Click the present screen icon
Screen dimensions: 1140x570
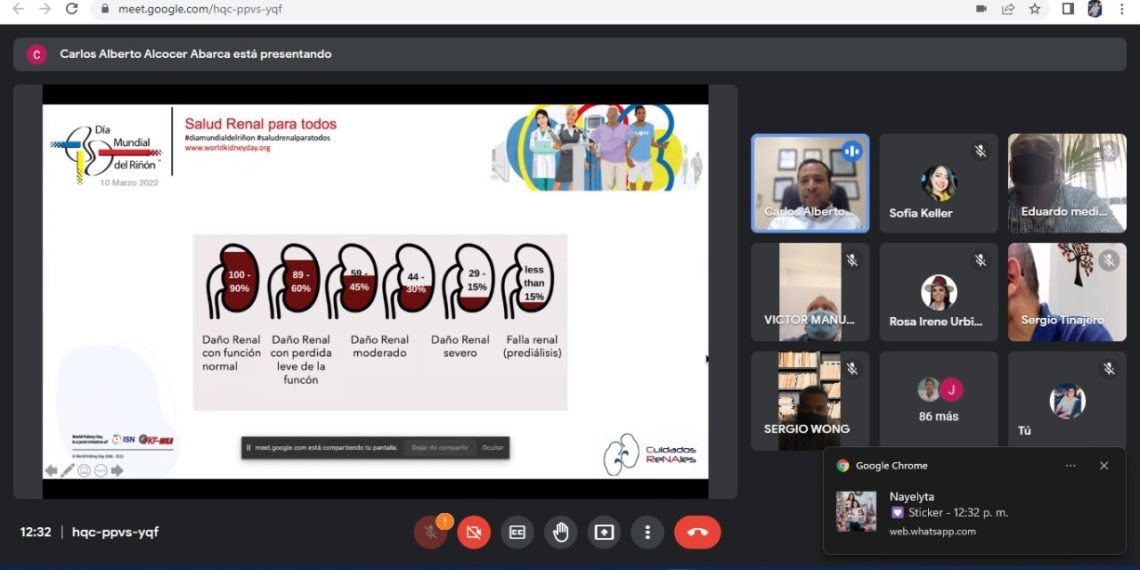pos(604,532)
